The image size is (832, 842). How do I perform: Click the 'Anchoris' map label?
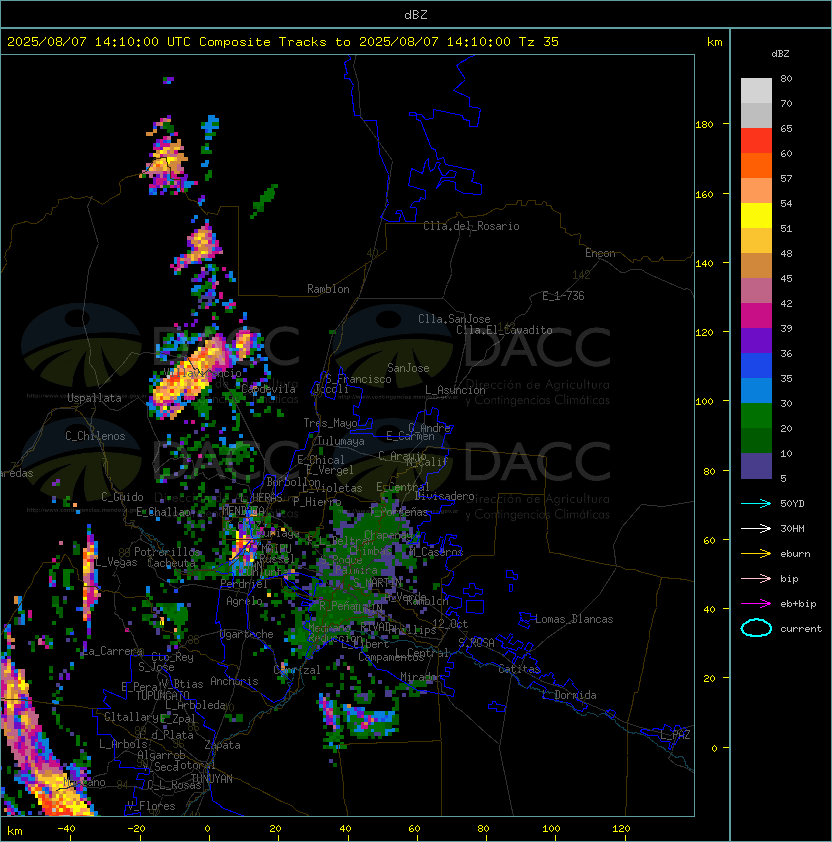pos(234,681)
